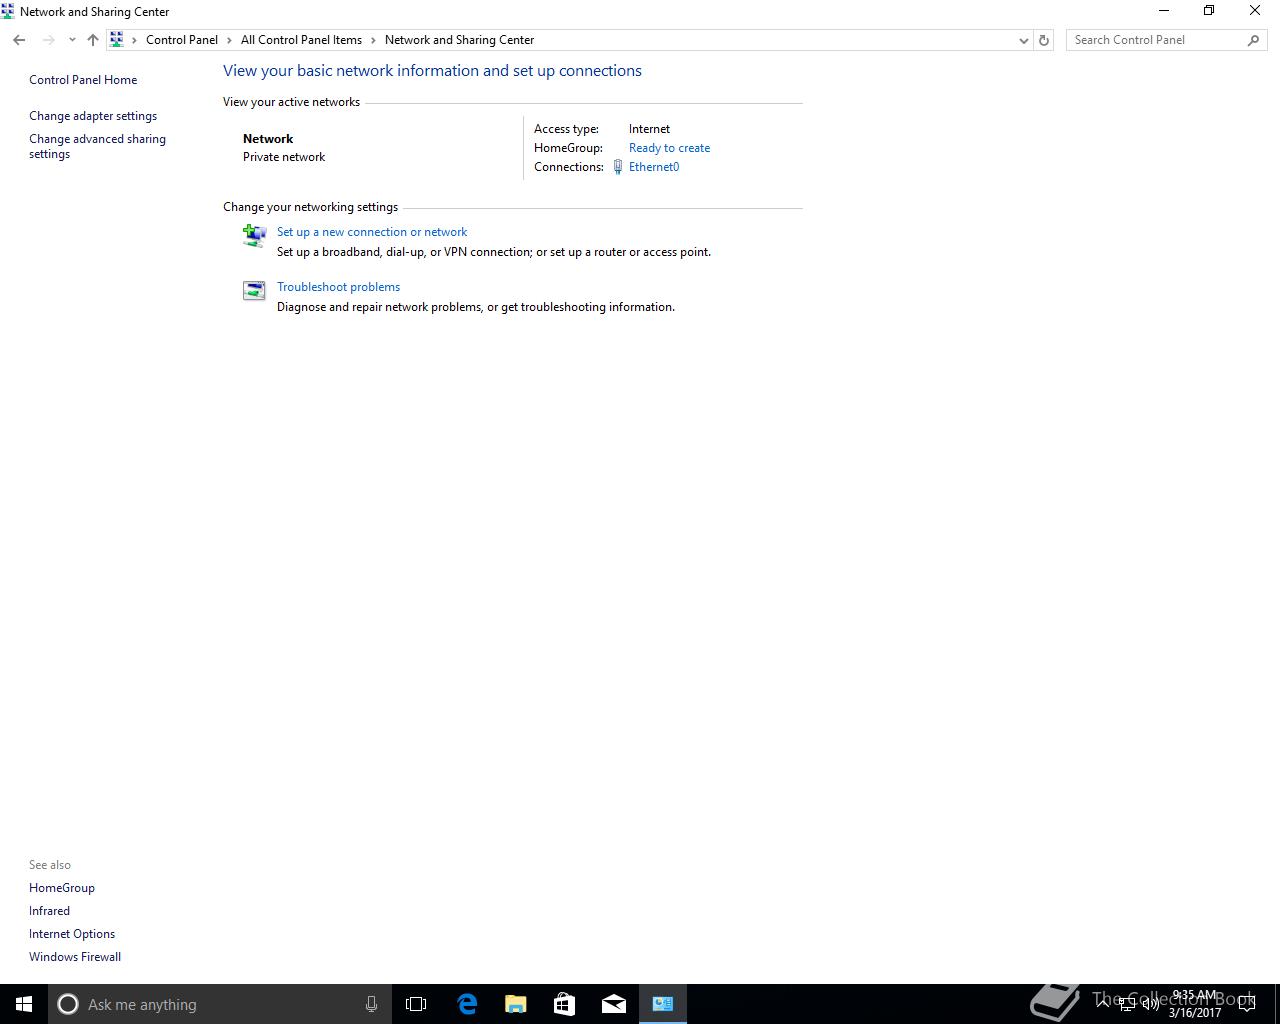1280x1024 pixels.
Task: Refresh the Network and Sharing Center page
Action: [1044, 40]
